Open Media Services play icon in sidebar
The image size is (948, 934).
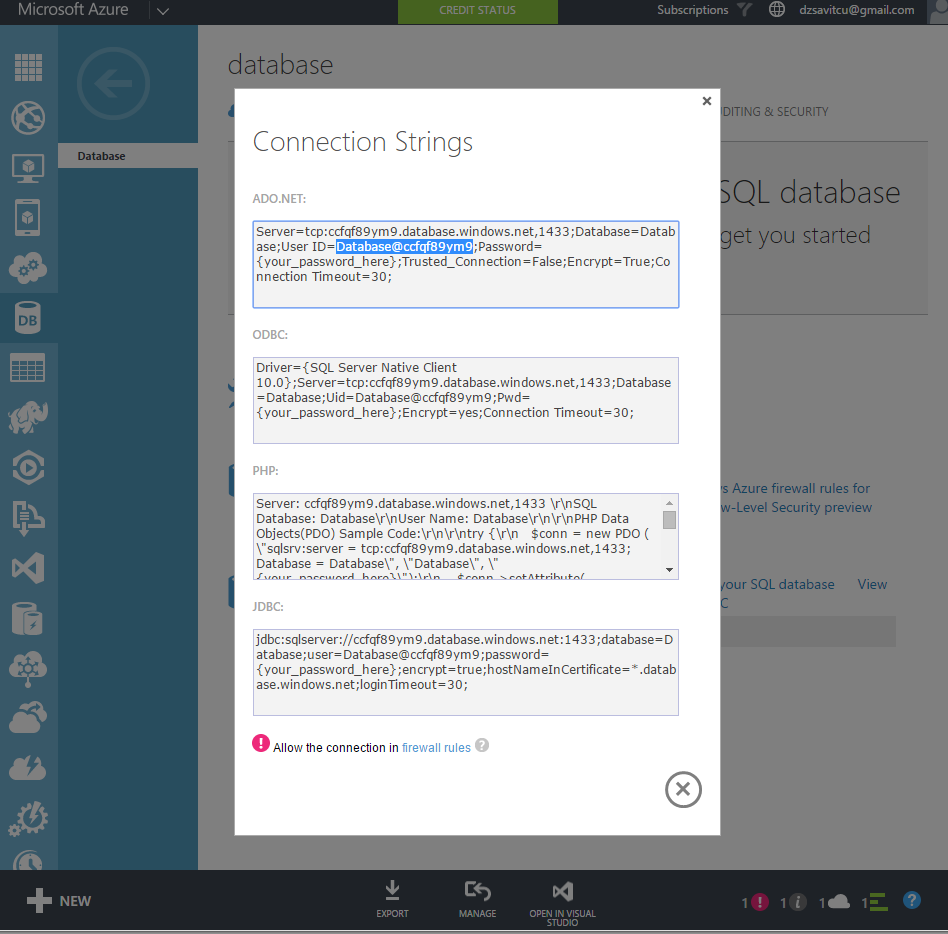28,467
